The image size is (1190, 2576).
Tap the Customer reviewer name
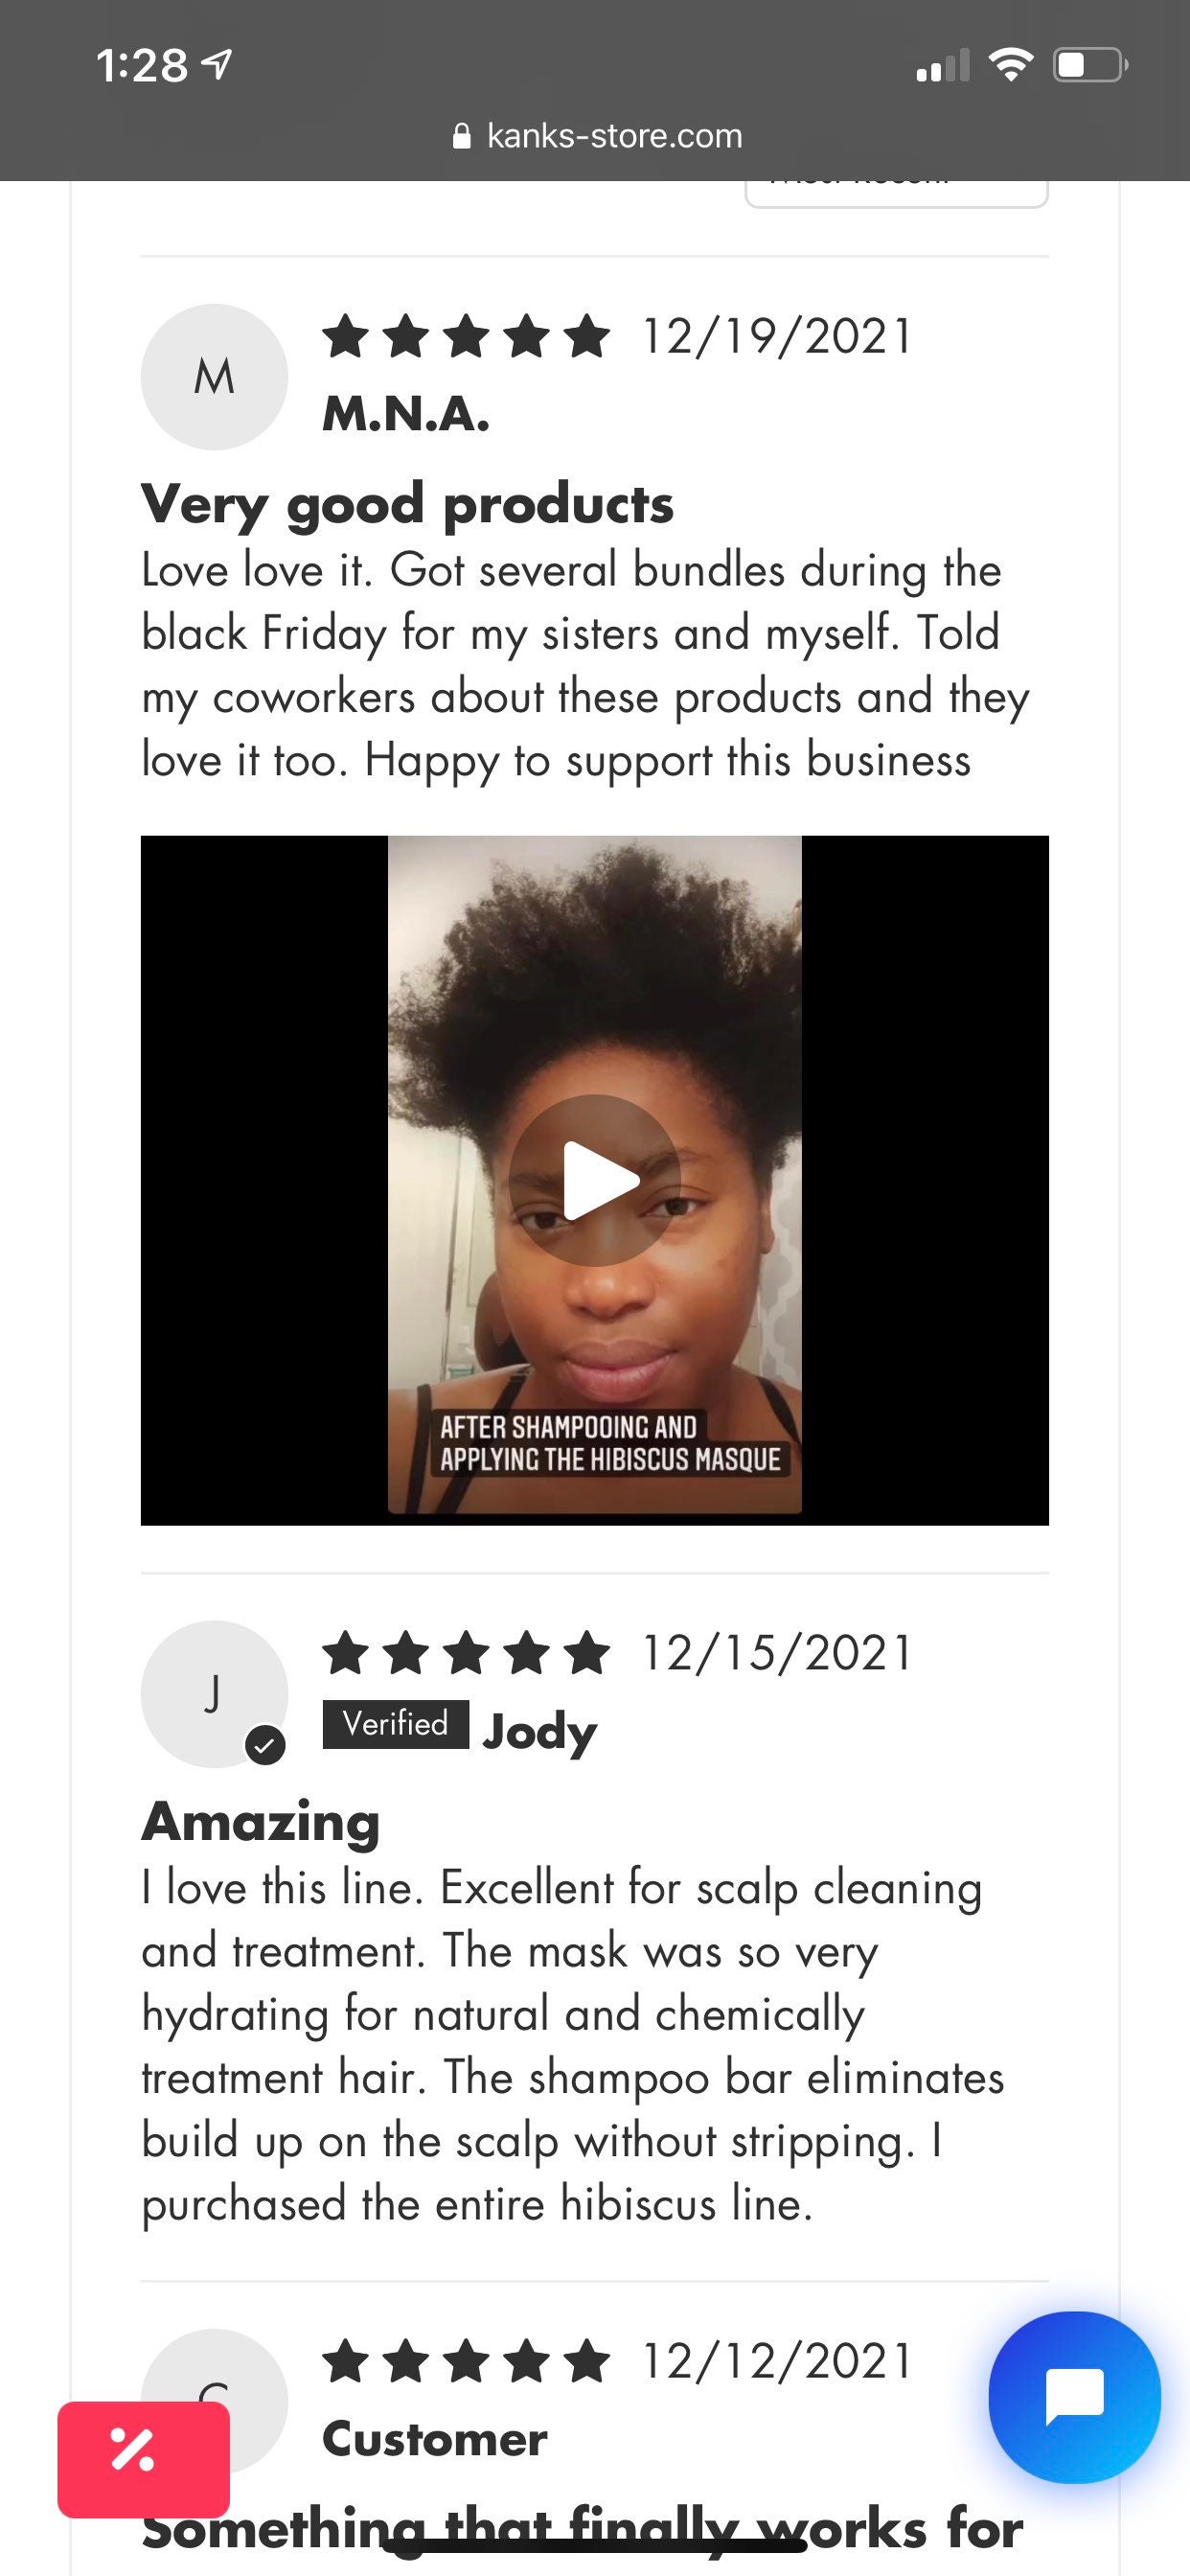(x=434, y=2439)
